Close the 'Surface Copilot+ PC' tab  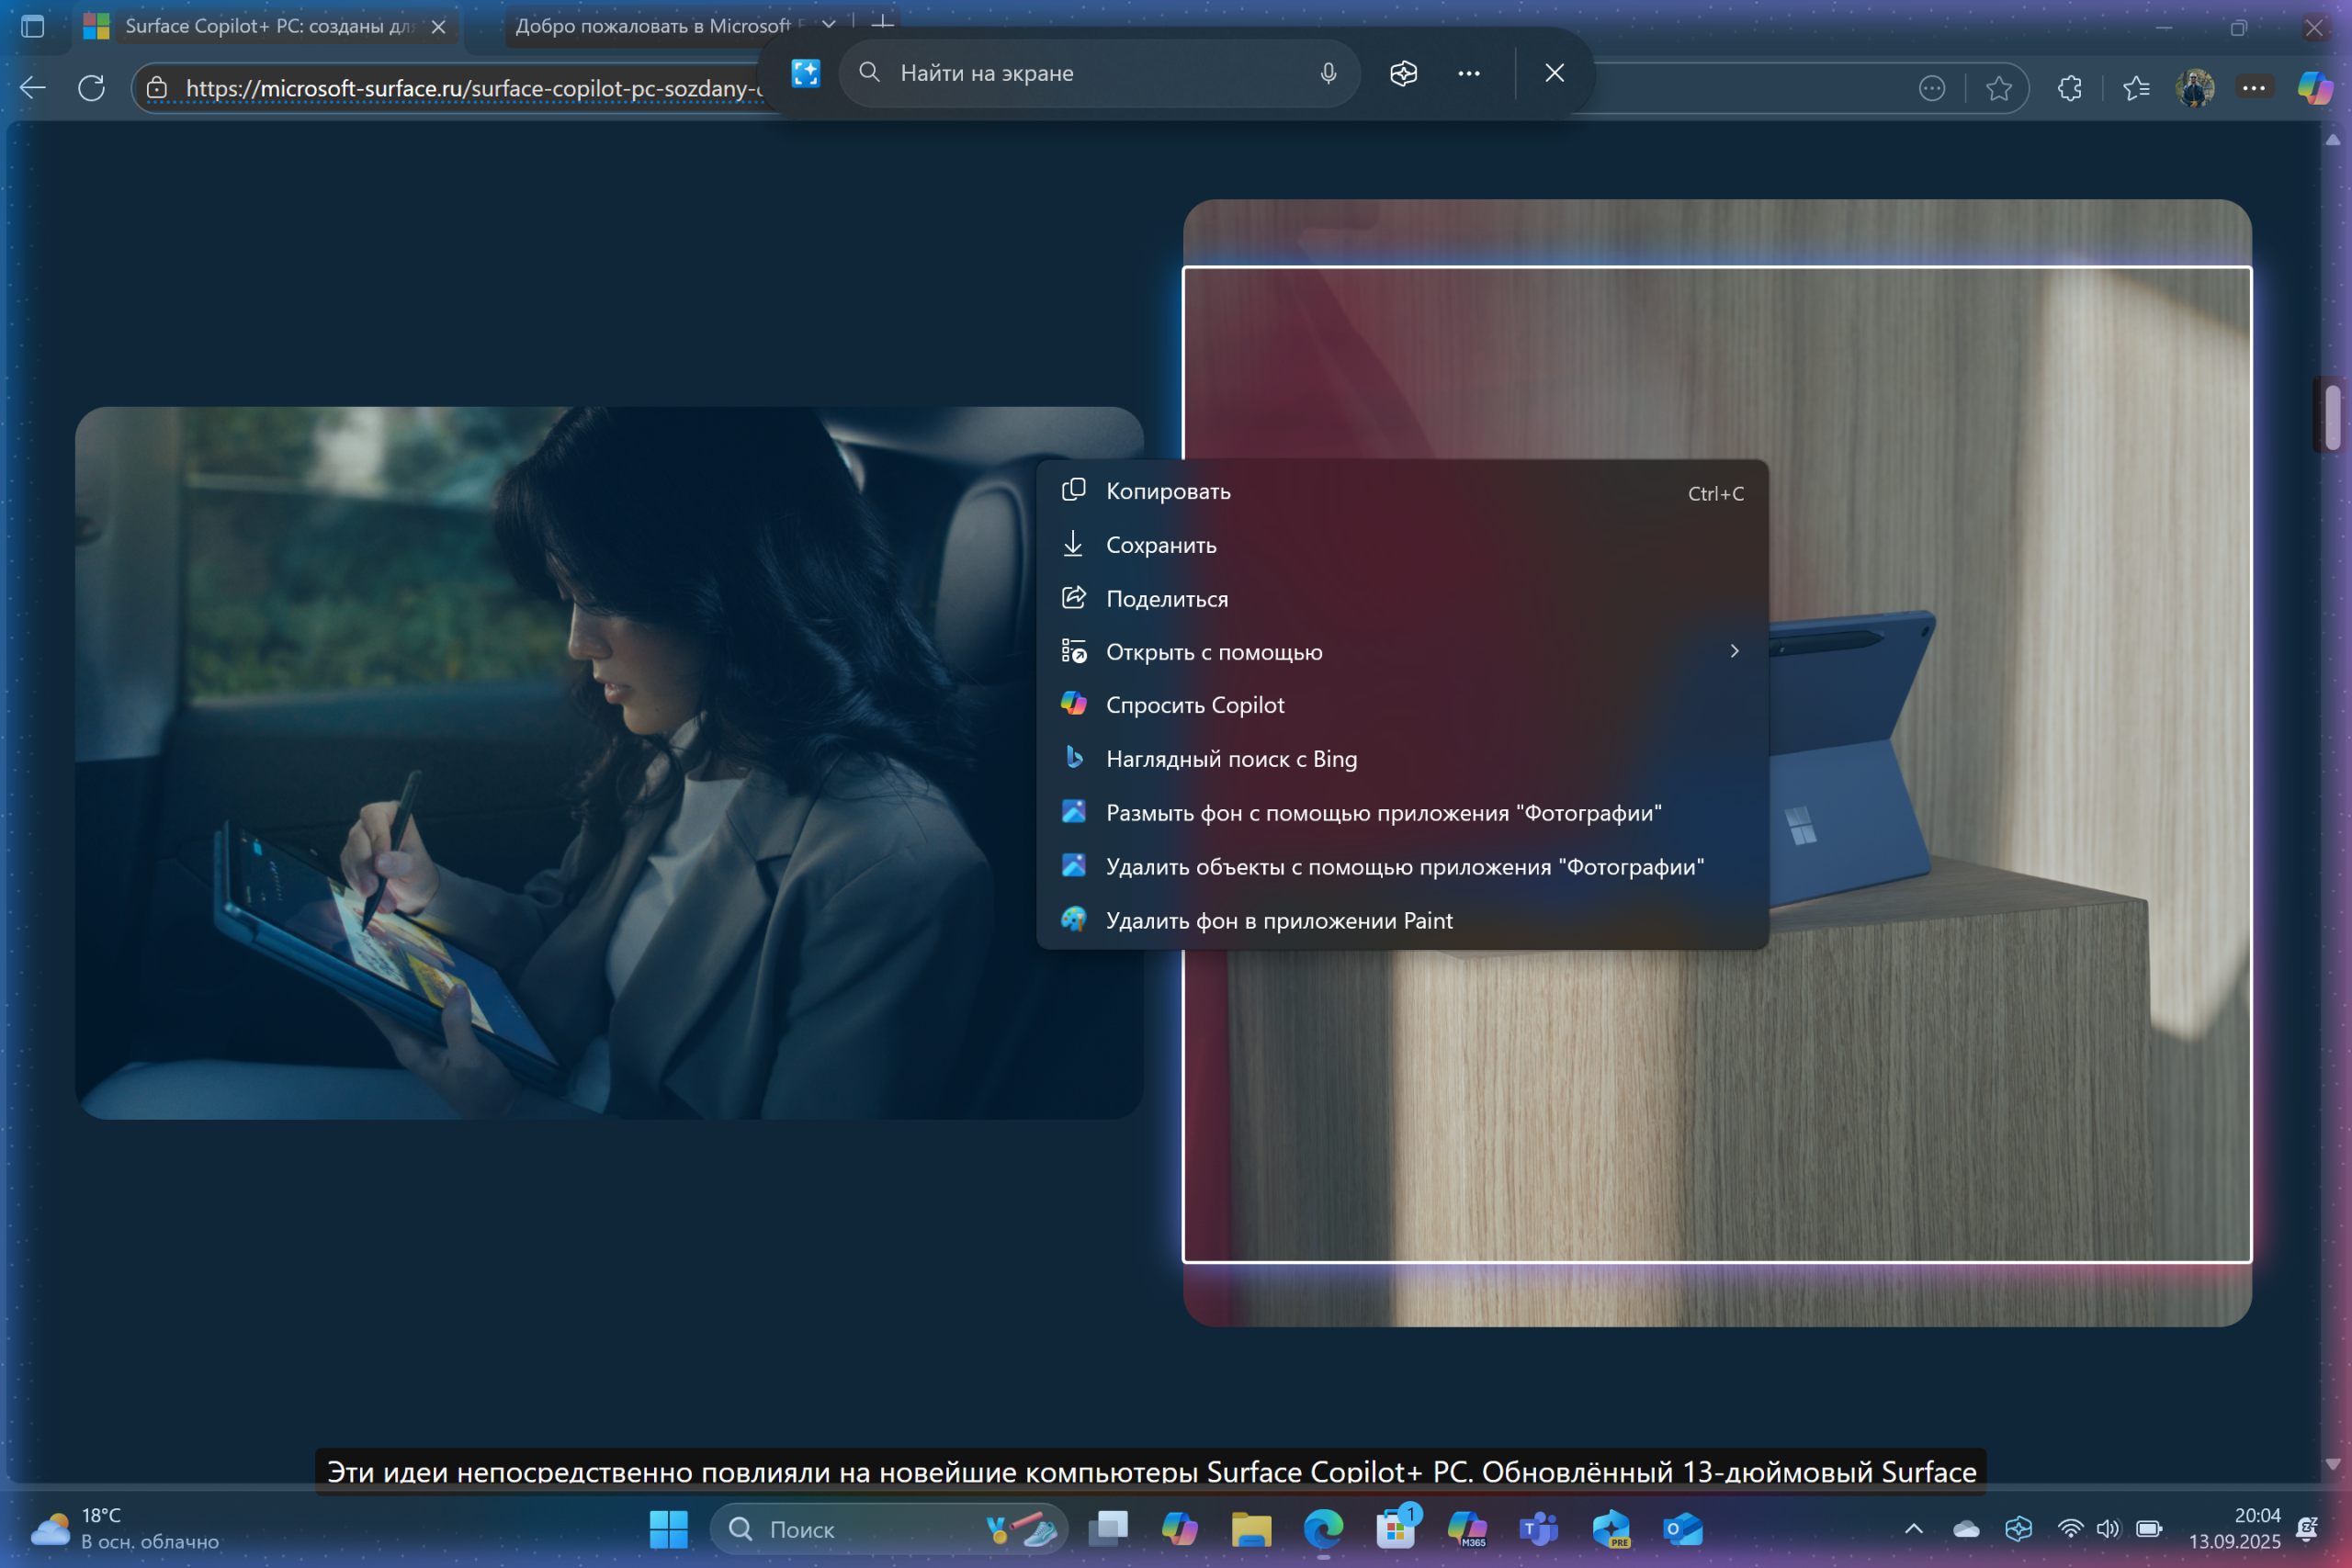pyautogui.click(x=438, y=27)
